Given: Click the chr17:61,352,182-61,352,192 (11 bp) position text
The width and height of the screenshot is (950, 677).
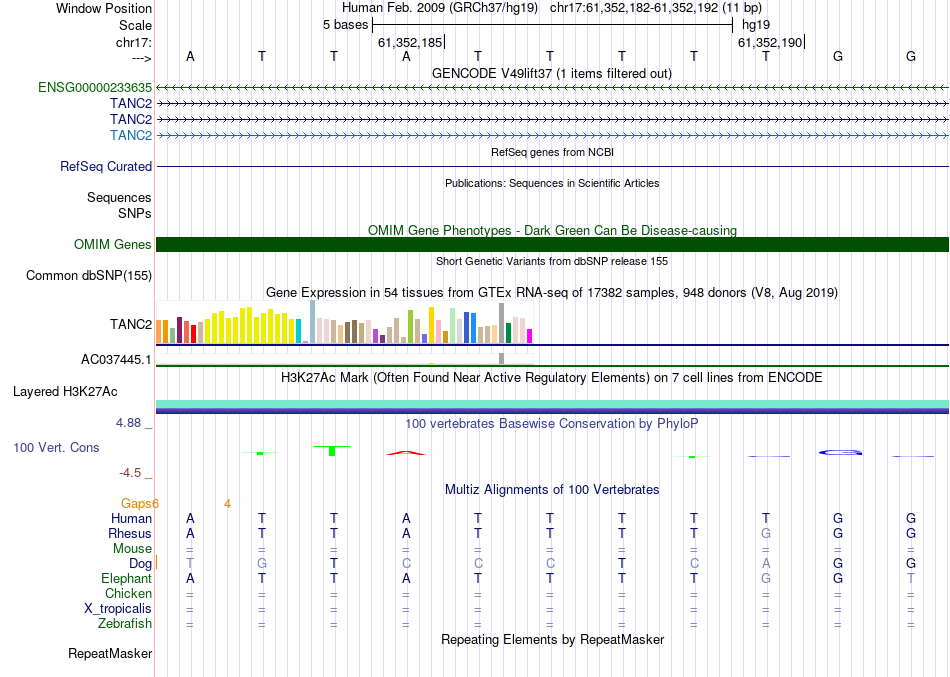Looking at the screenshot, I should tap(656, 8).
